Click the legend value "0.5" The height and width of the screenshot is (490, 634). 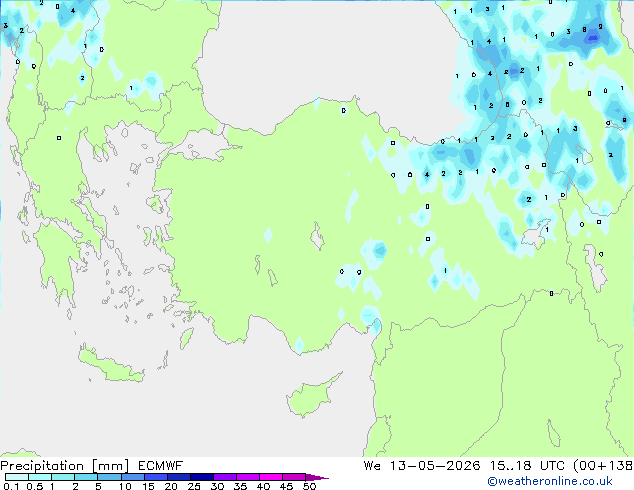[34, 486]
